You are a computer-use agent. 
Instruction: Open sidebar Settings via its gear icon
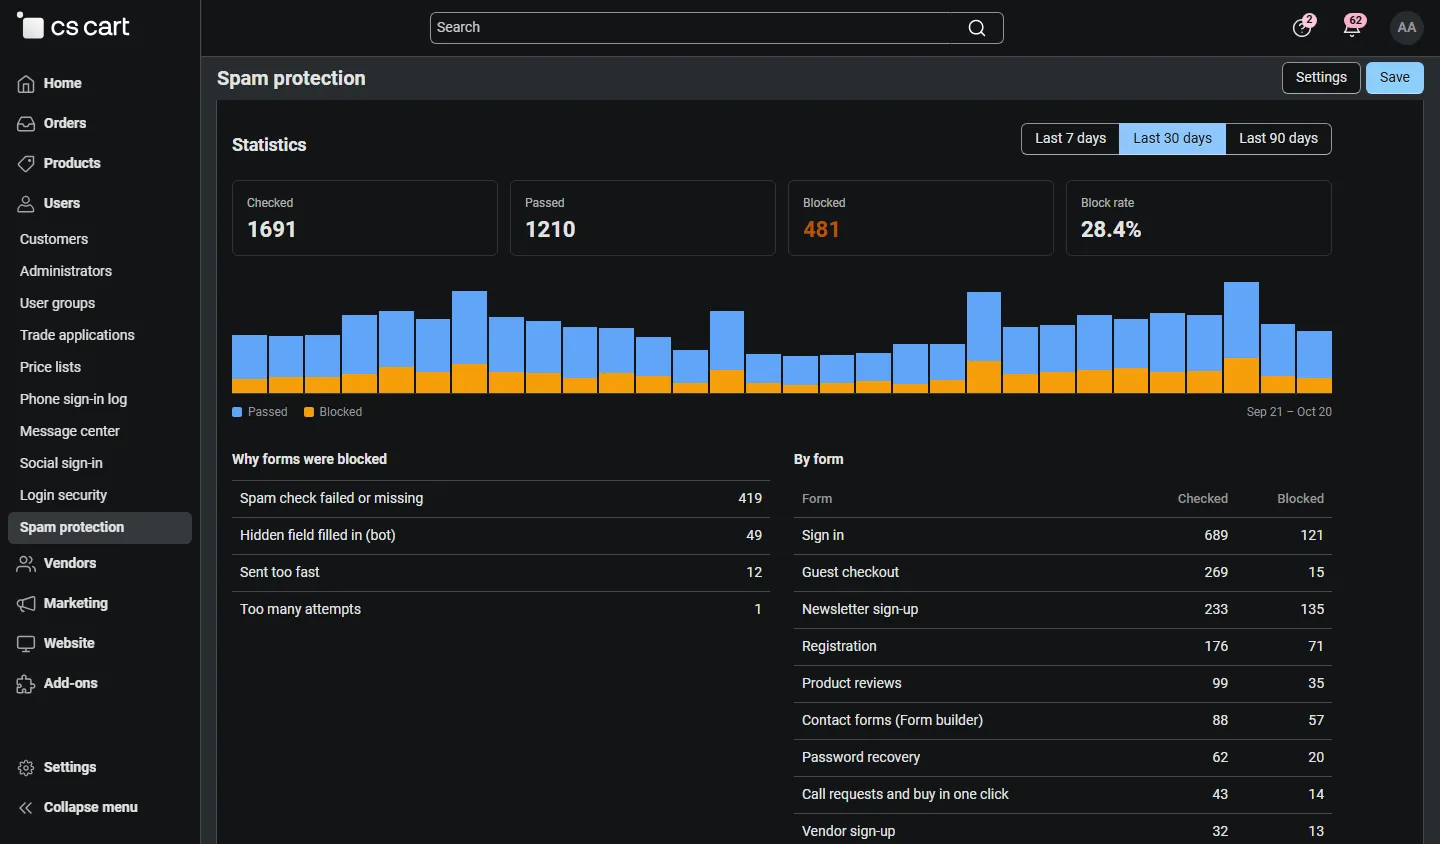26,768
